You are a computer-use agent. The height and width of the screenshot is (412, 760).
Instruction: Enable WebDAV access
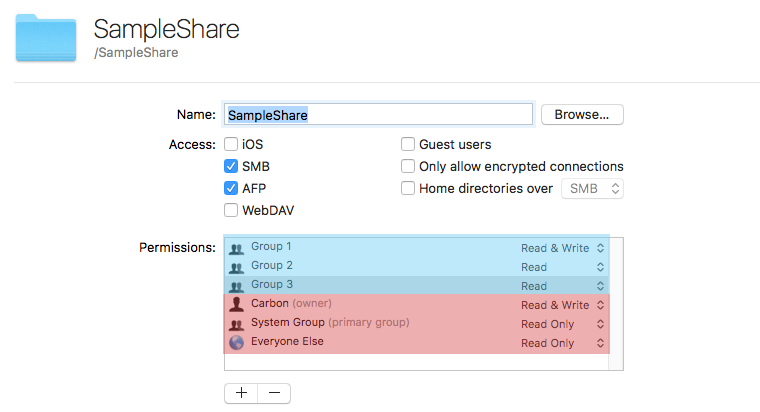pyautogui.click(x=231, y=211)
